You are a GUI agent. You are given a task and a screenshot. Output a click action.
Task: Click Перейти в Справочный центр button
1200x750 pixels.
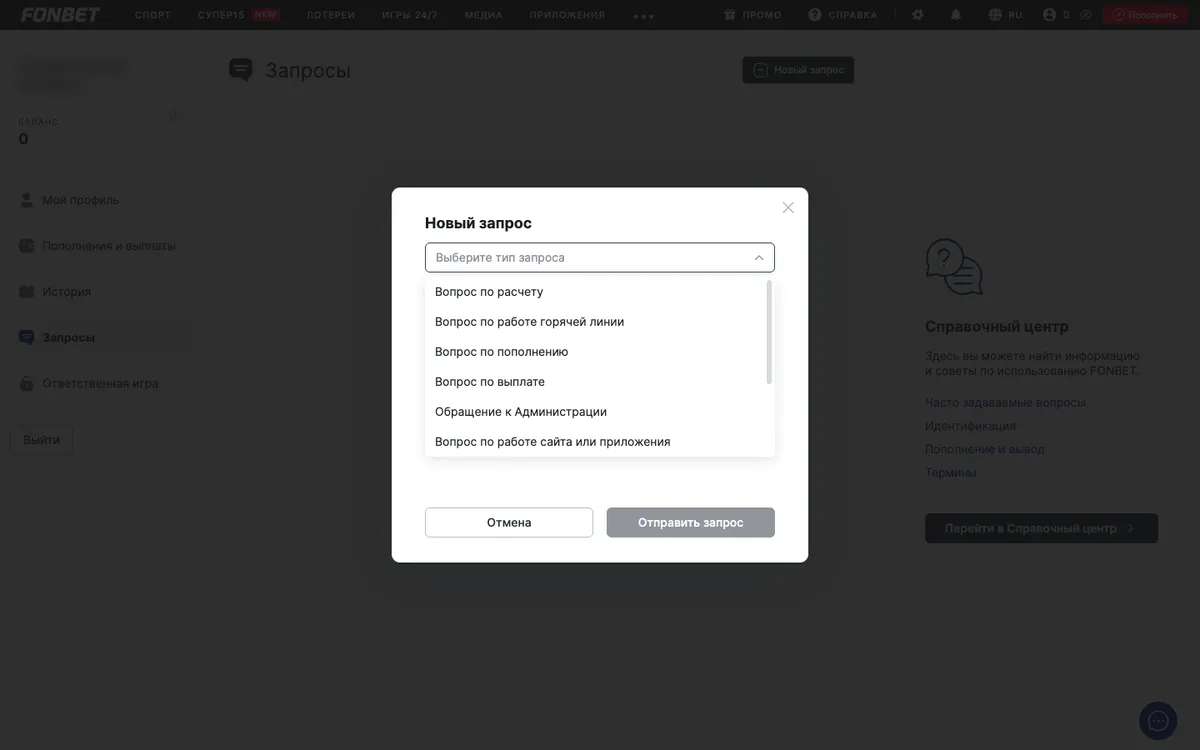click(x=1042, y=528)
